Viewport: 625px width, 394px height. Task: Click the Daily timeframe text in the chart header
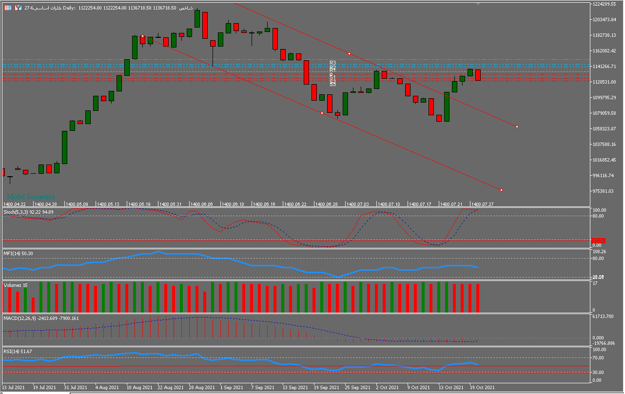coord(69,8)
